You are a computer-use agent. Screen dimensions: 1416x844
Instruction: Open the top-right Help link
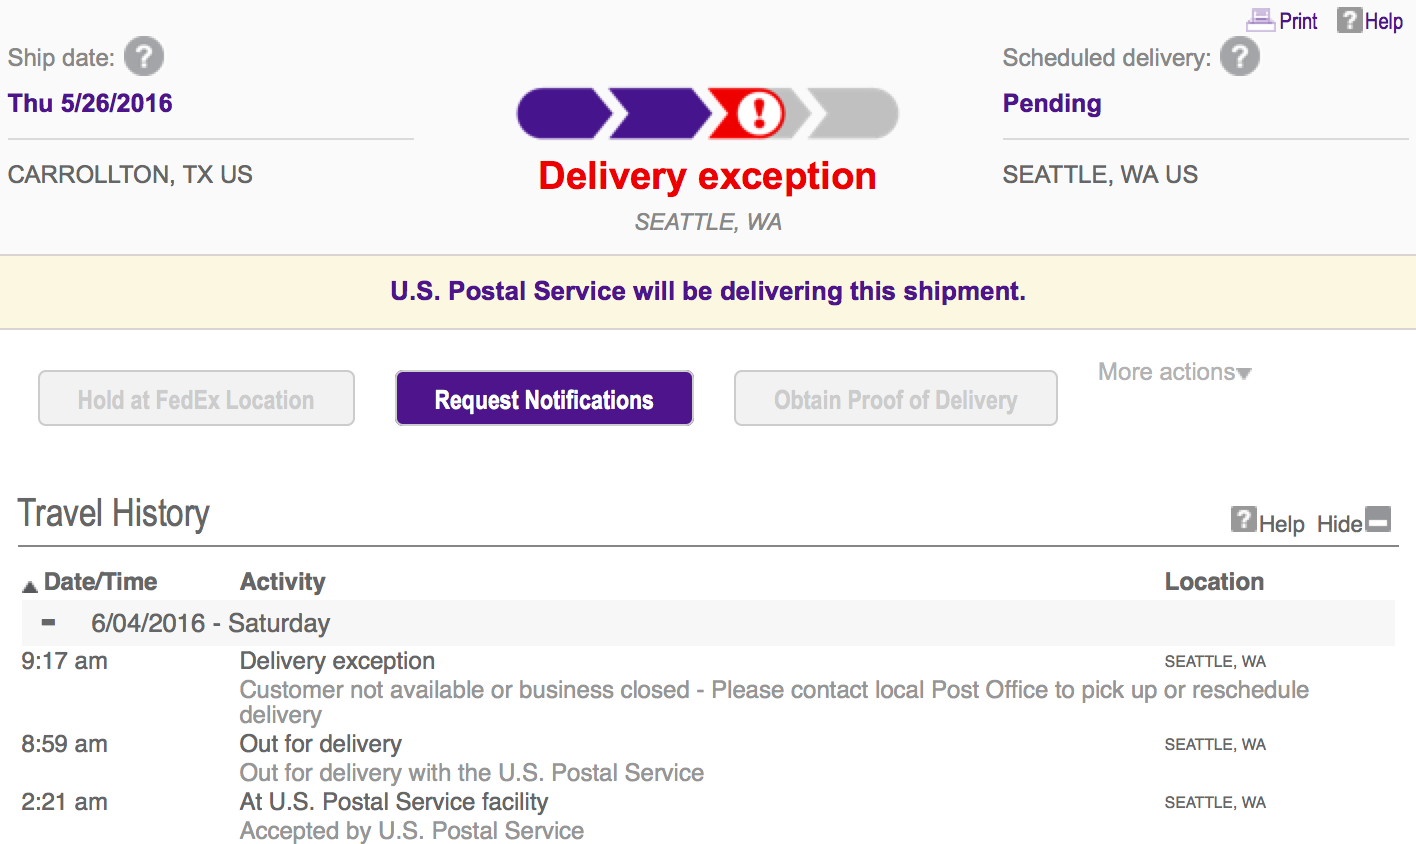coord(1383,21)
